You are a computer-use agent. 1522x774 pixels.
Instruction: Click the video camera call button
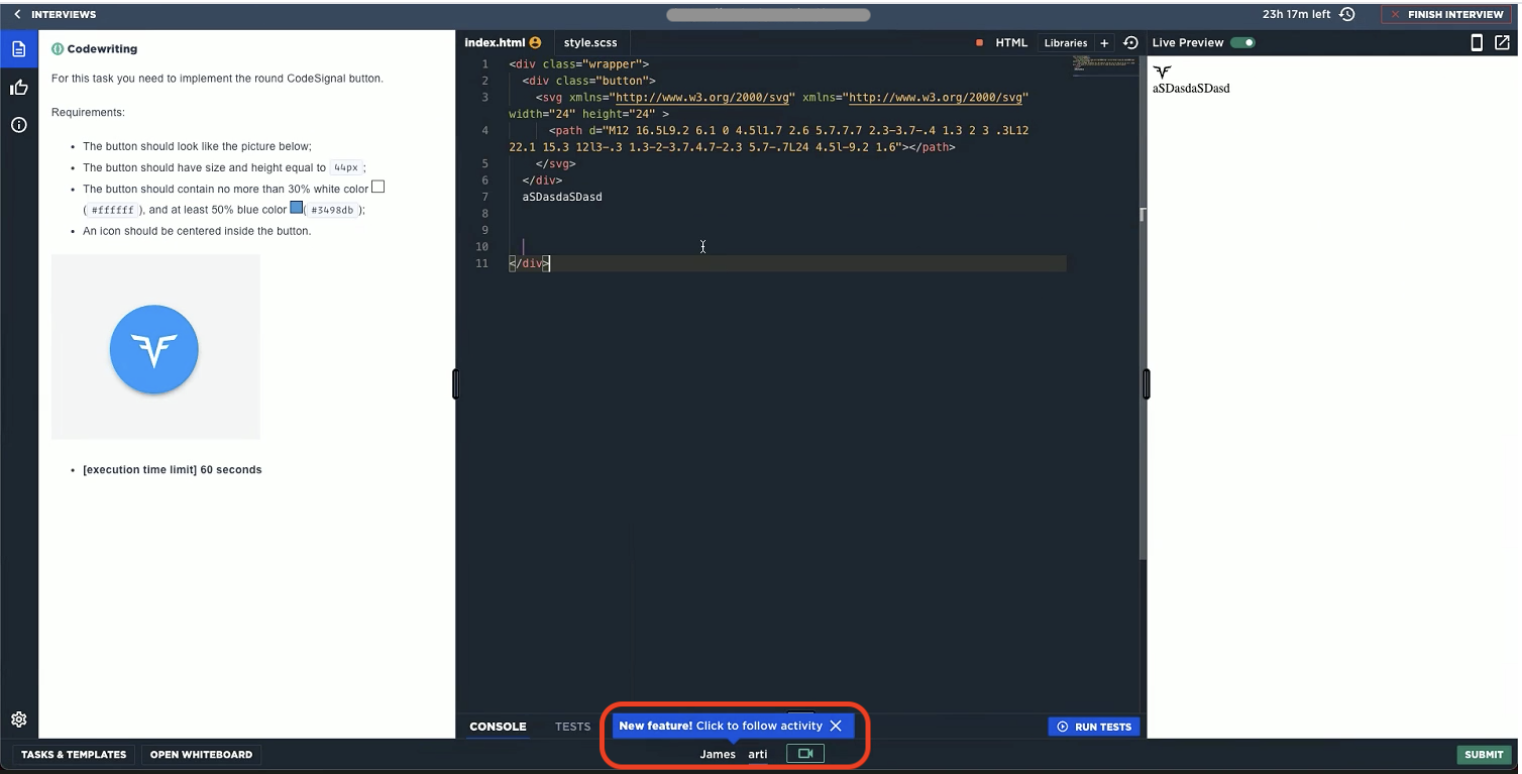805,753
